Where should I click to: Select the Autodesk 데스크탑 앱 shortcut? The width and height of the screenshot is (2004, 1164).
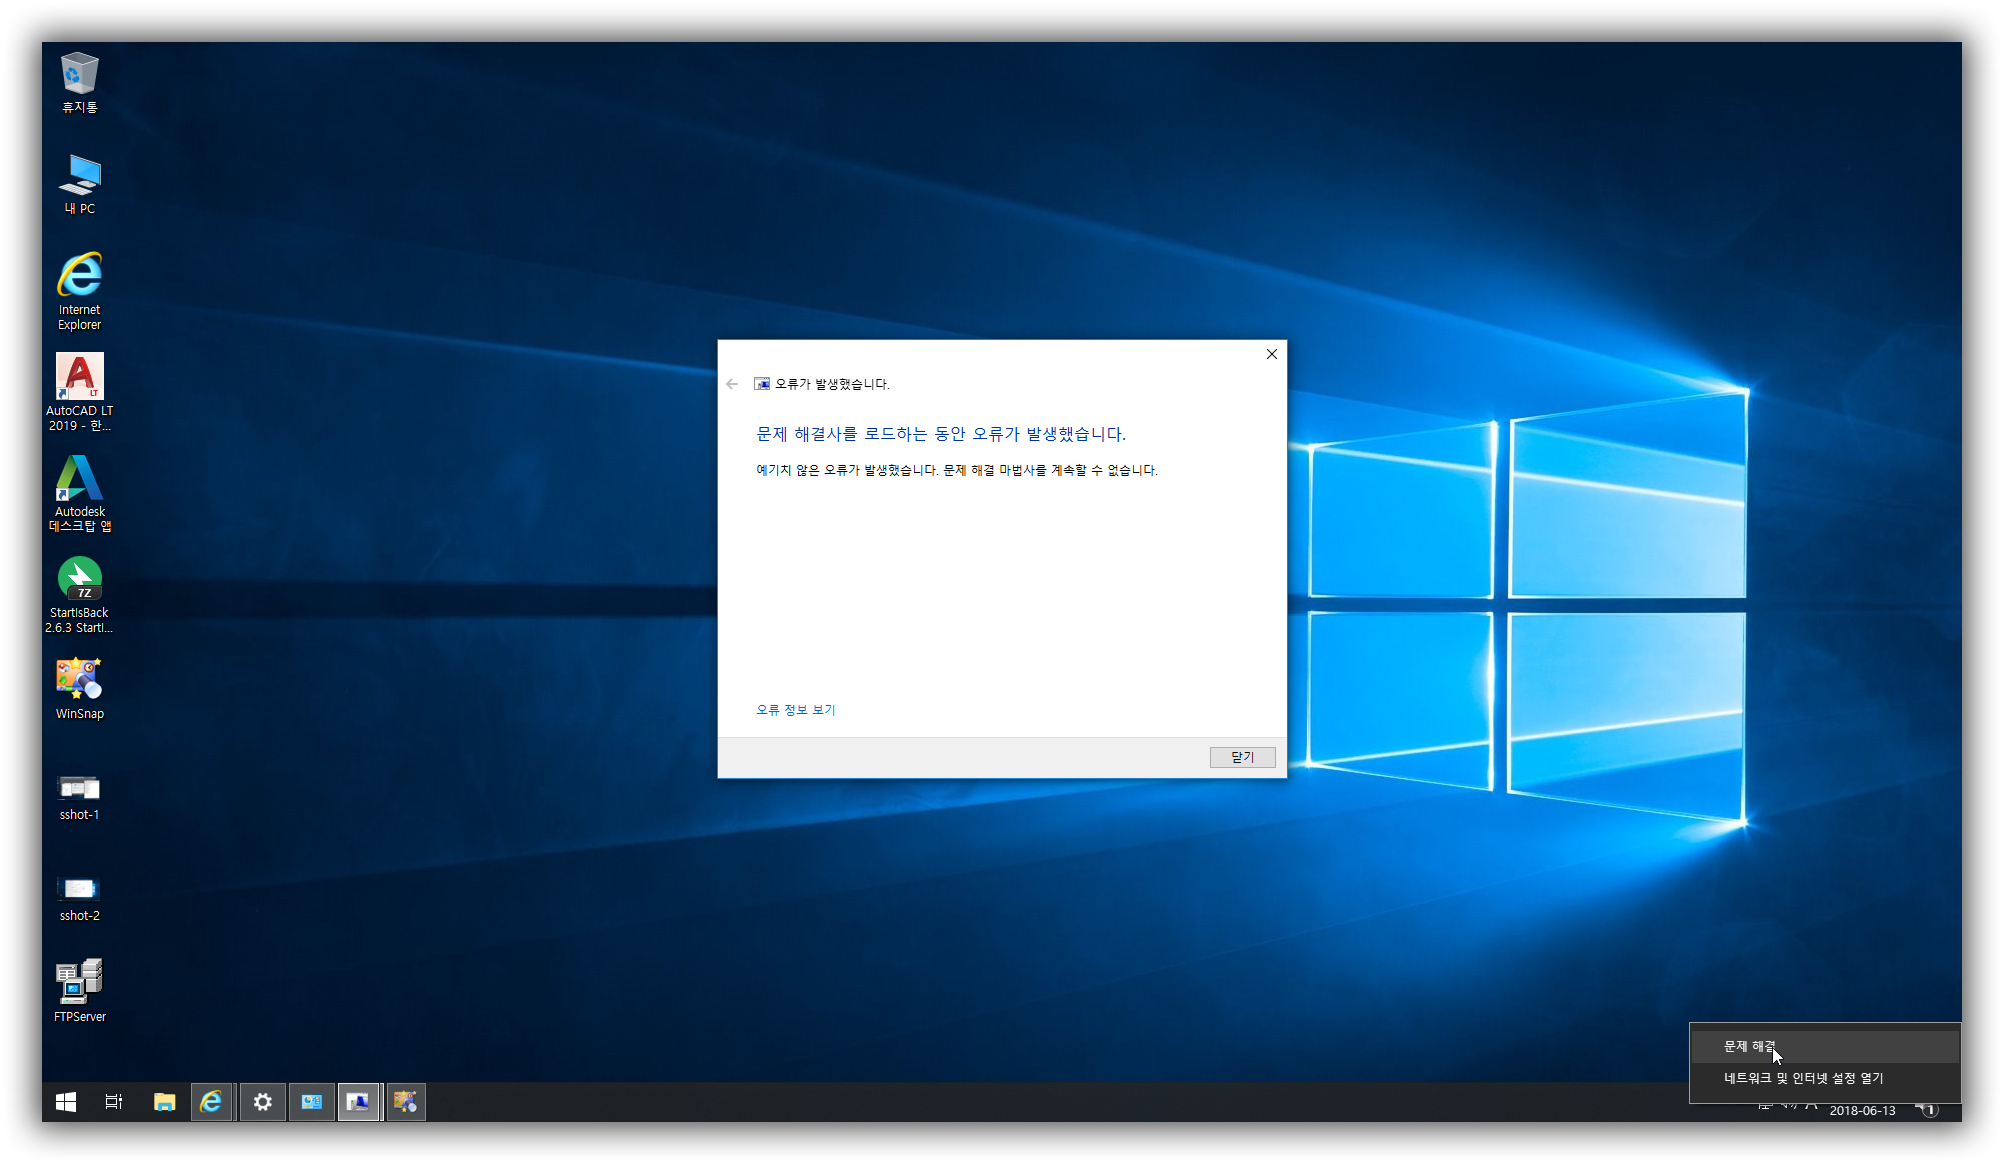[79, 493]
